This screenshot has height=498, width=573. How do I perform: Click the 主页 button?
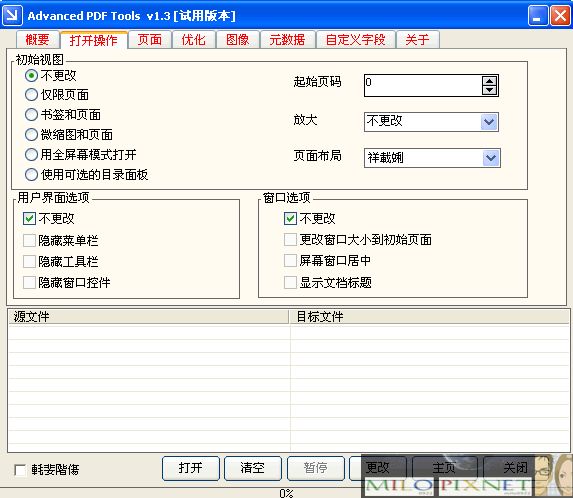pos(444,468)
